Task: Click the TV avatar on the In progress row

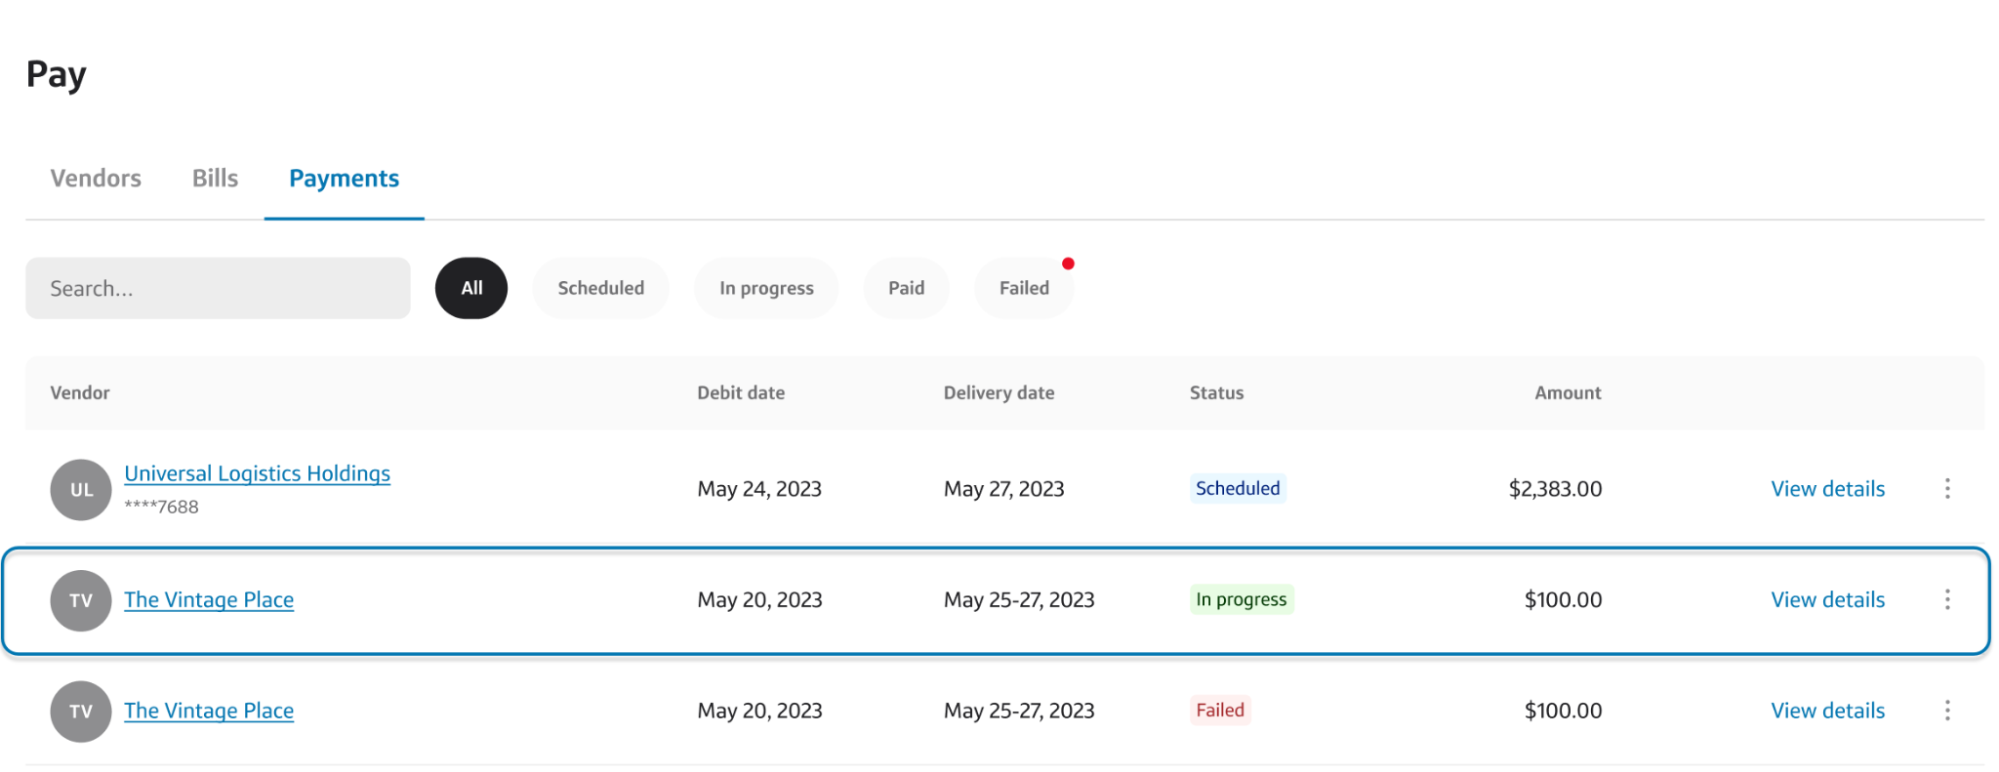Action: pyautogui.click(x=80, y=600)
